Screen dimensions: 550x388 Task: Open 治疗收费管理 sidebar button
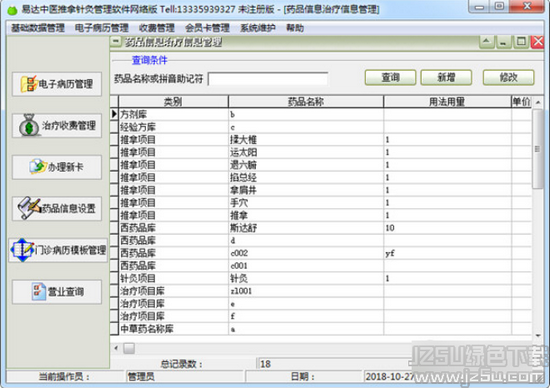tap(57, 126)
